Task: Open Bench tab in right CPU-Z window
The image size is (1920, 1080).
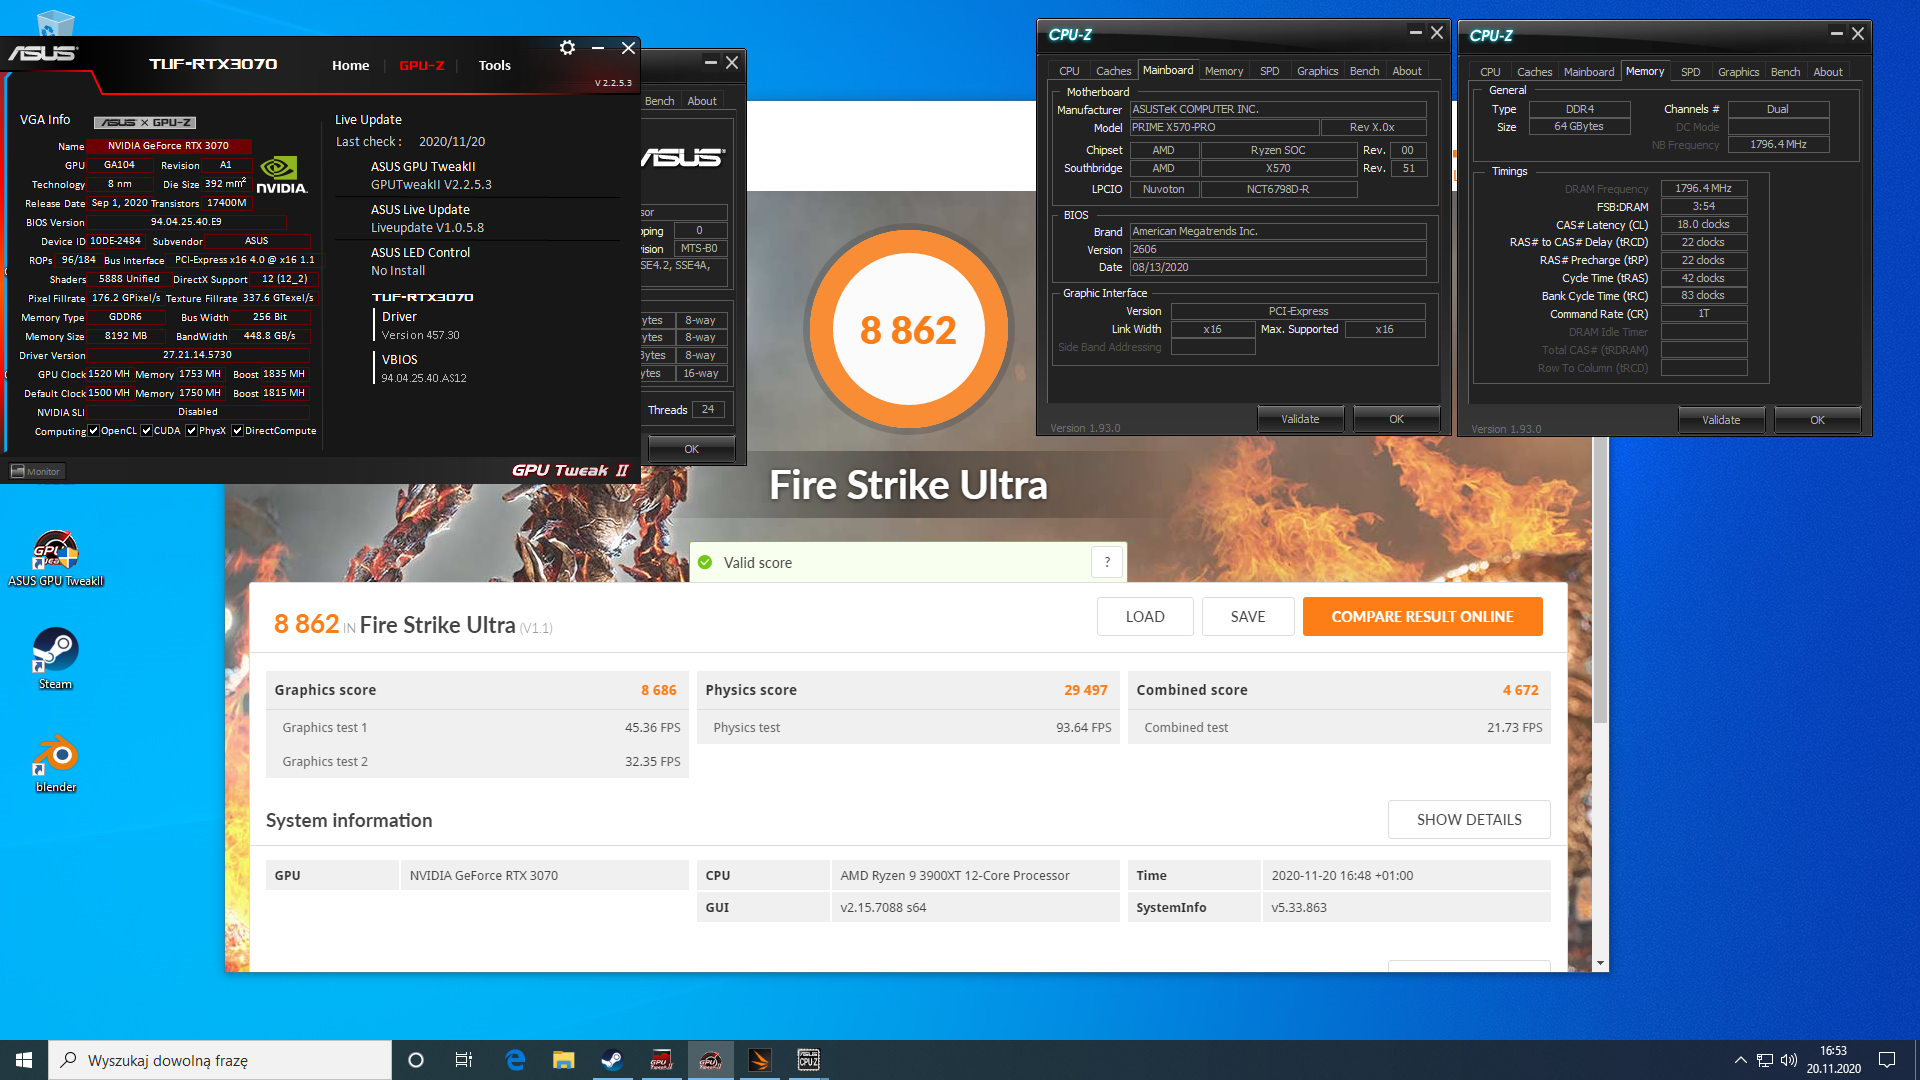Action: [x=1785, y=72]
